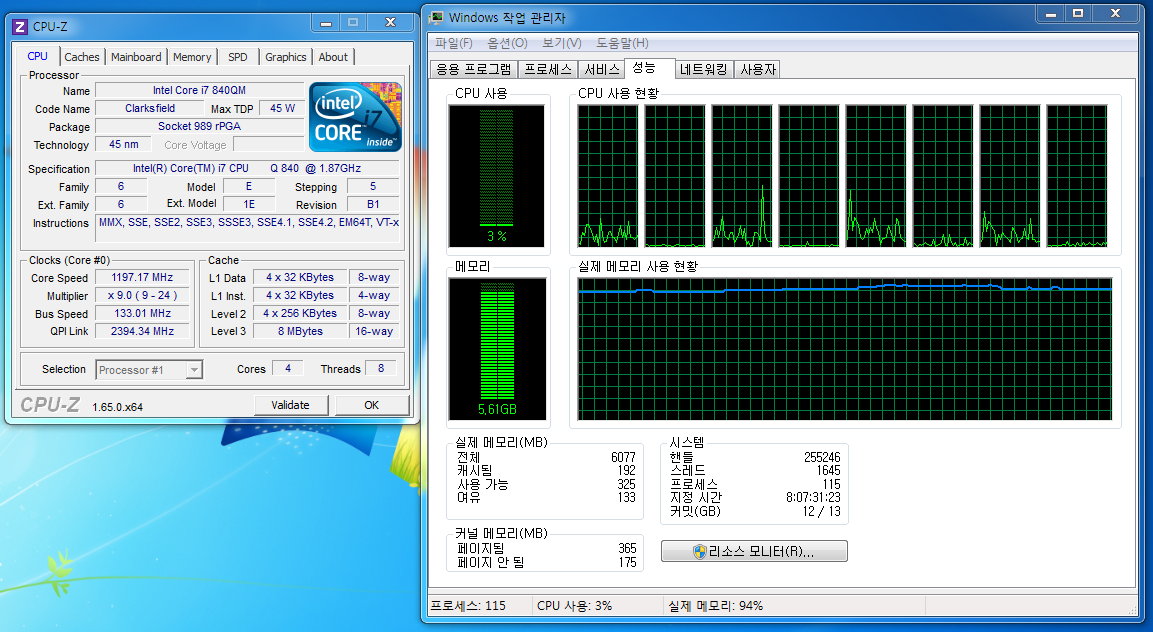Viewport: 1153px width, 632px height.
Task: Click the total memory value 6077
Action: (623, 458)
